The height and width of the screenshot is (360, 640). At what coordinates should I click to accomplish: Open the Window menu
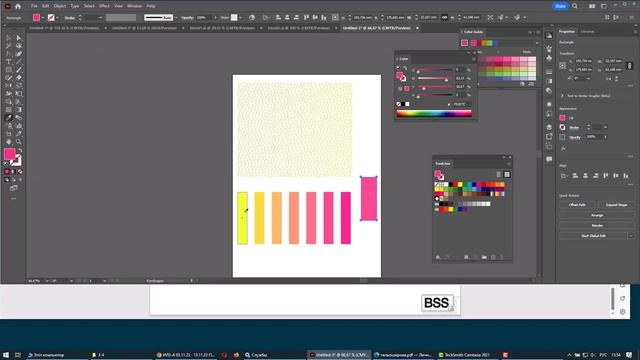pyautogui.click(x=134, y=6)
